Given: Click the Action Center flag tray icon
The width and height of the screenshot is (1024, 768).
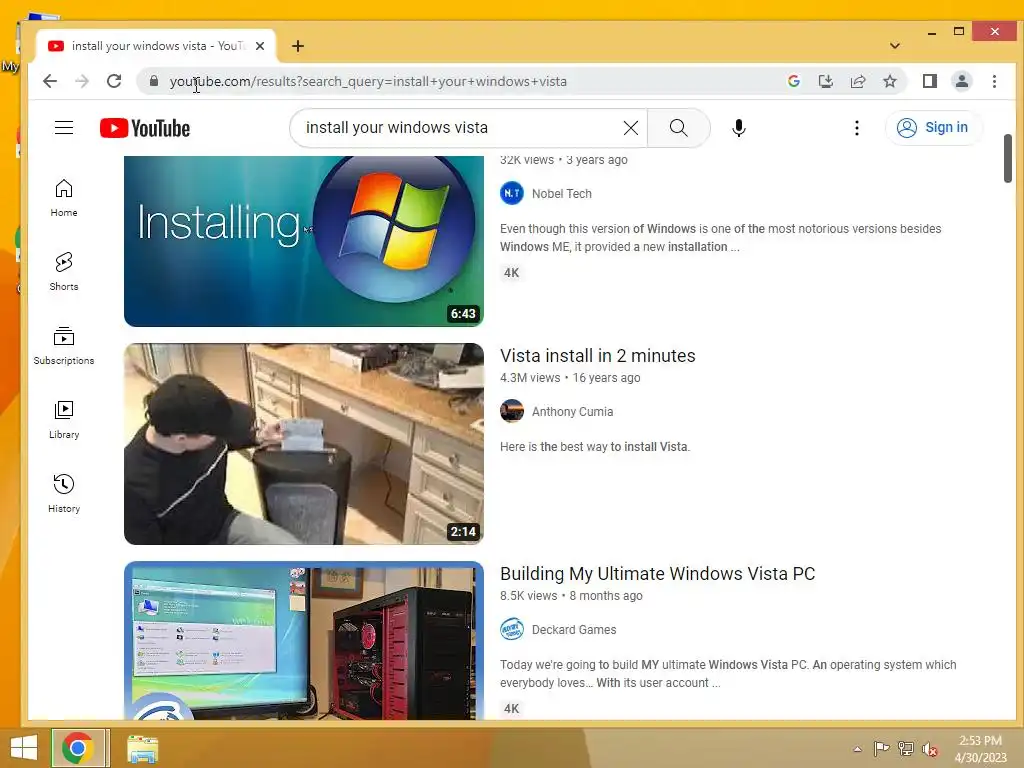Looking at the screenshot, I should [881, 749].
